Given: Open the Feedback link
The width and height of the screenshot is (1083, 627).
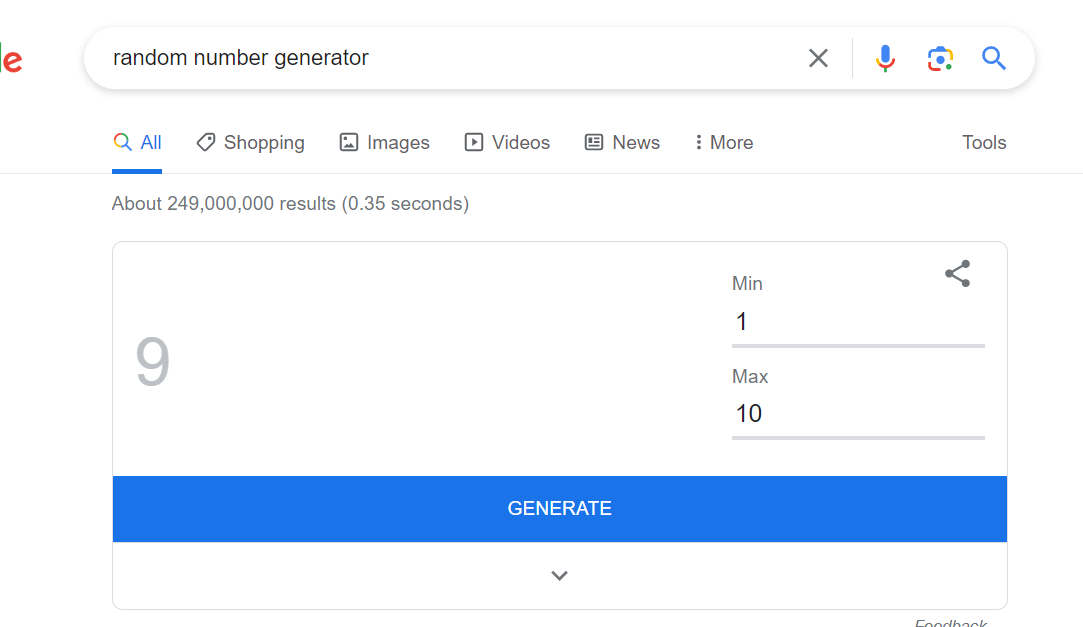Looking at the screenshot, I should [x=950, y=623].
